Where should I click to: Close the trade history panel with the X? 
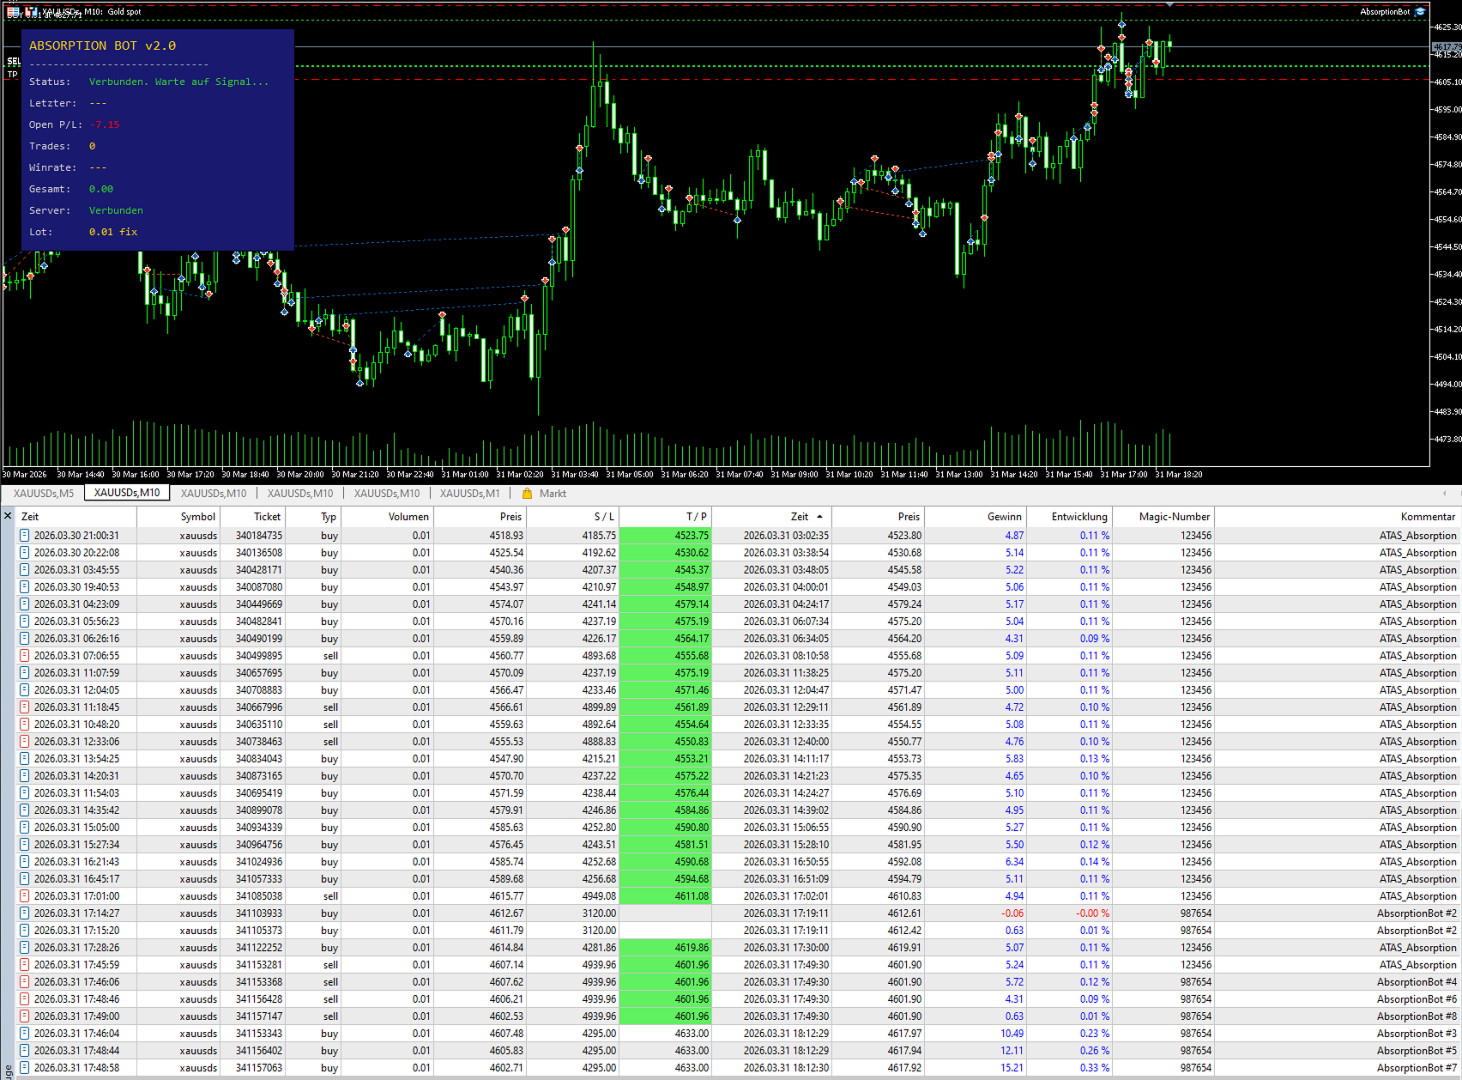click(8, 516)
